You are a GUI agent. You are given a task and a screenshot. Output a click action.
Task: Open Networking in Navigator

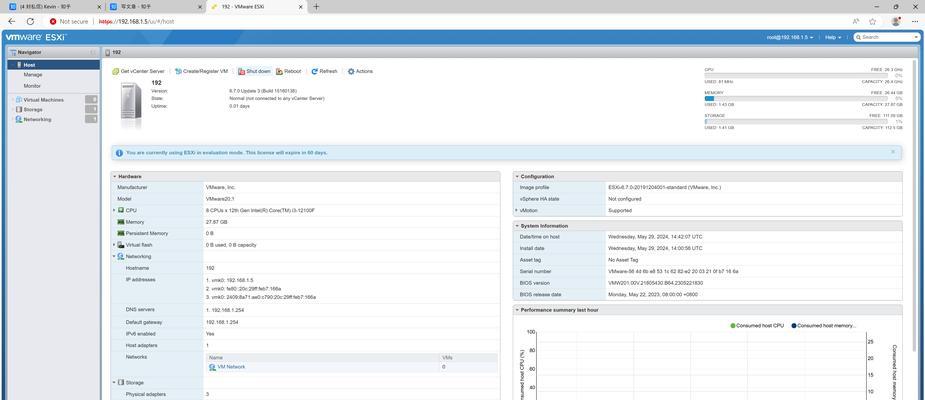[37, 119]
